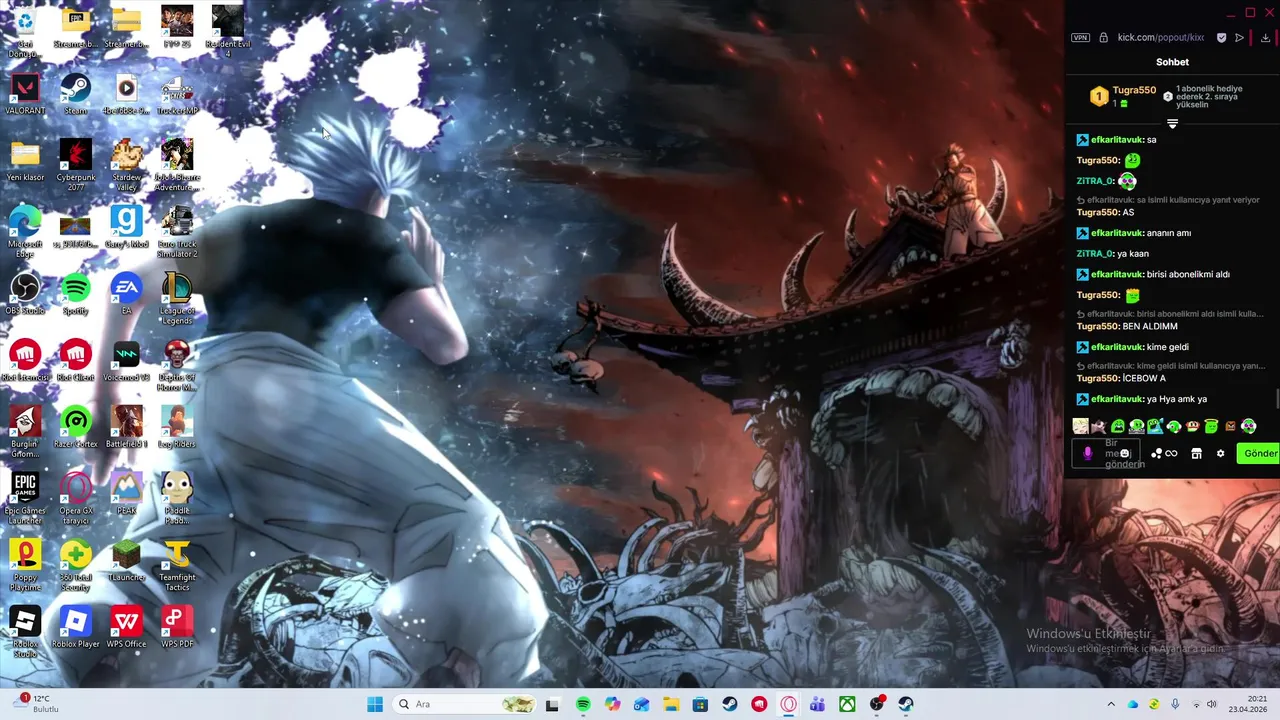Viewport: 1280px width, 720px height.
Task: Click the TruckersMP desktop shortcut
Action: pyautogui.click(x=177, y=95)
